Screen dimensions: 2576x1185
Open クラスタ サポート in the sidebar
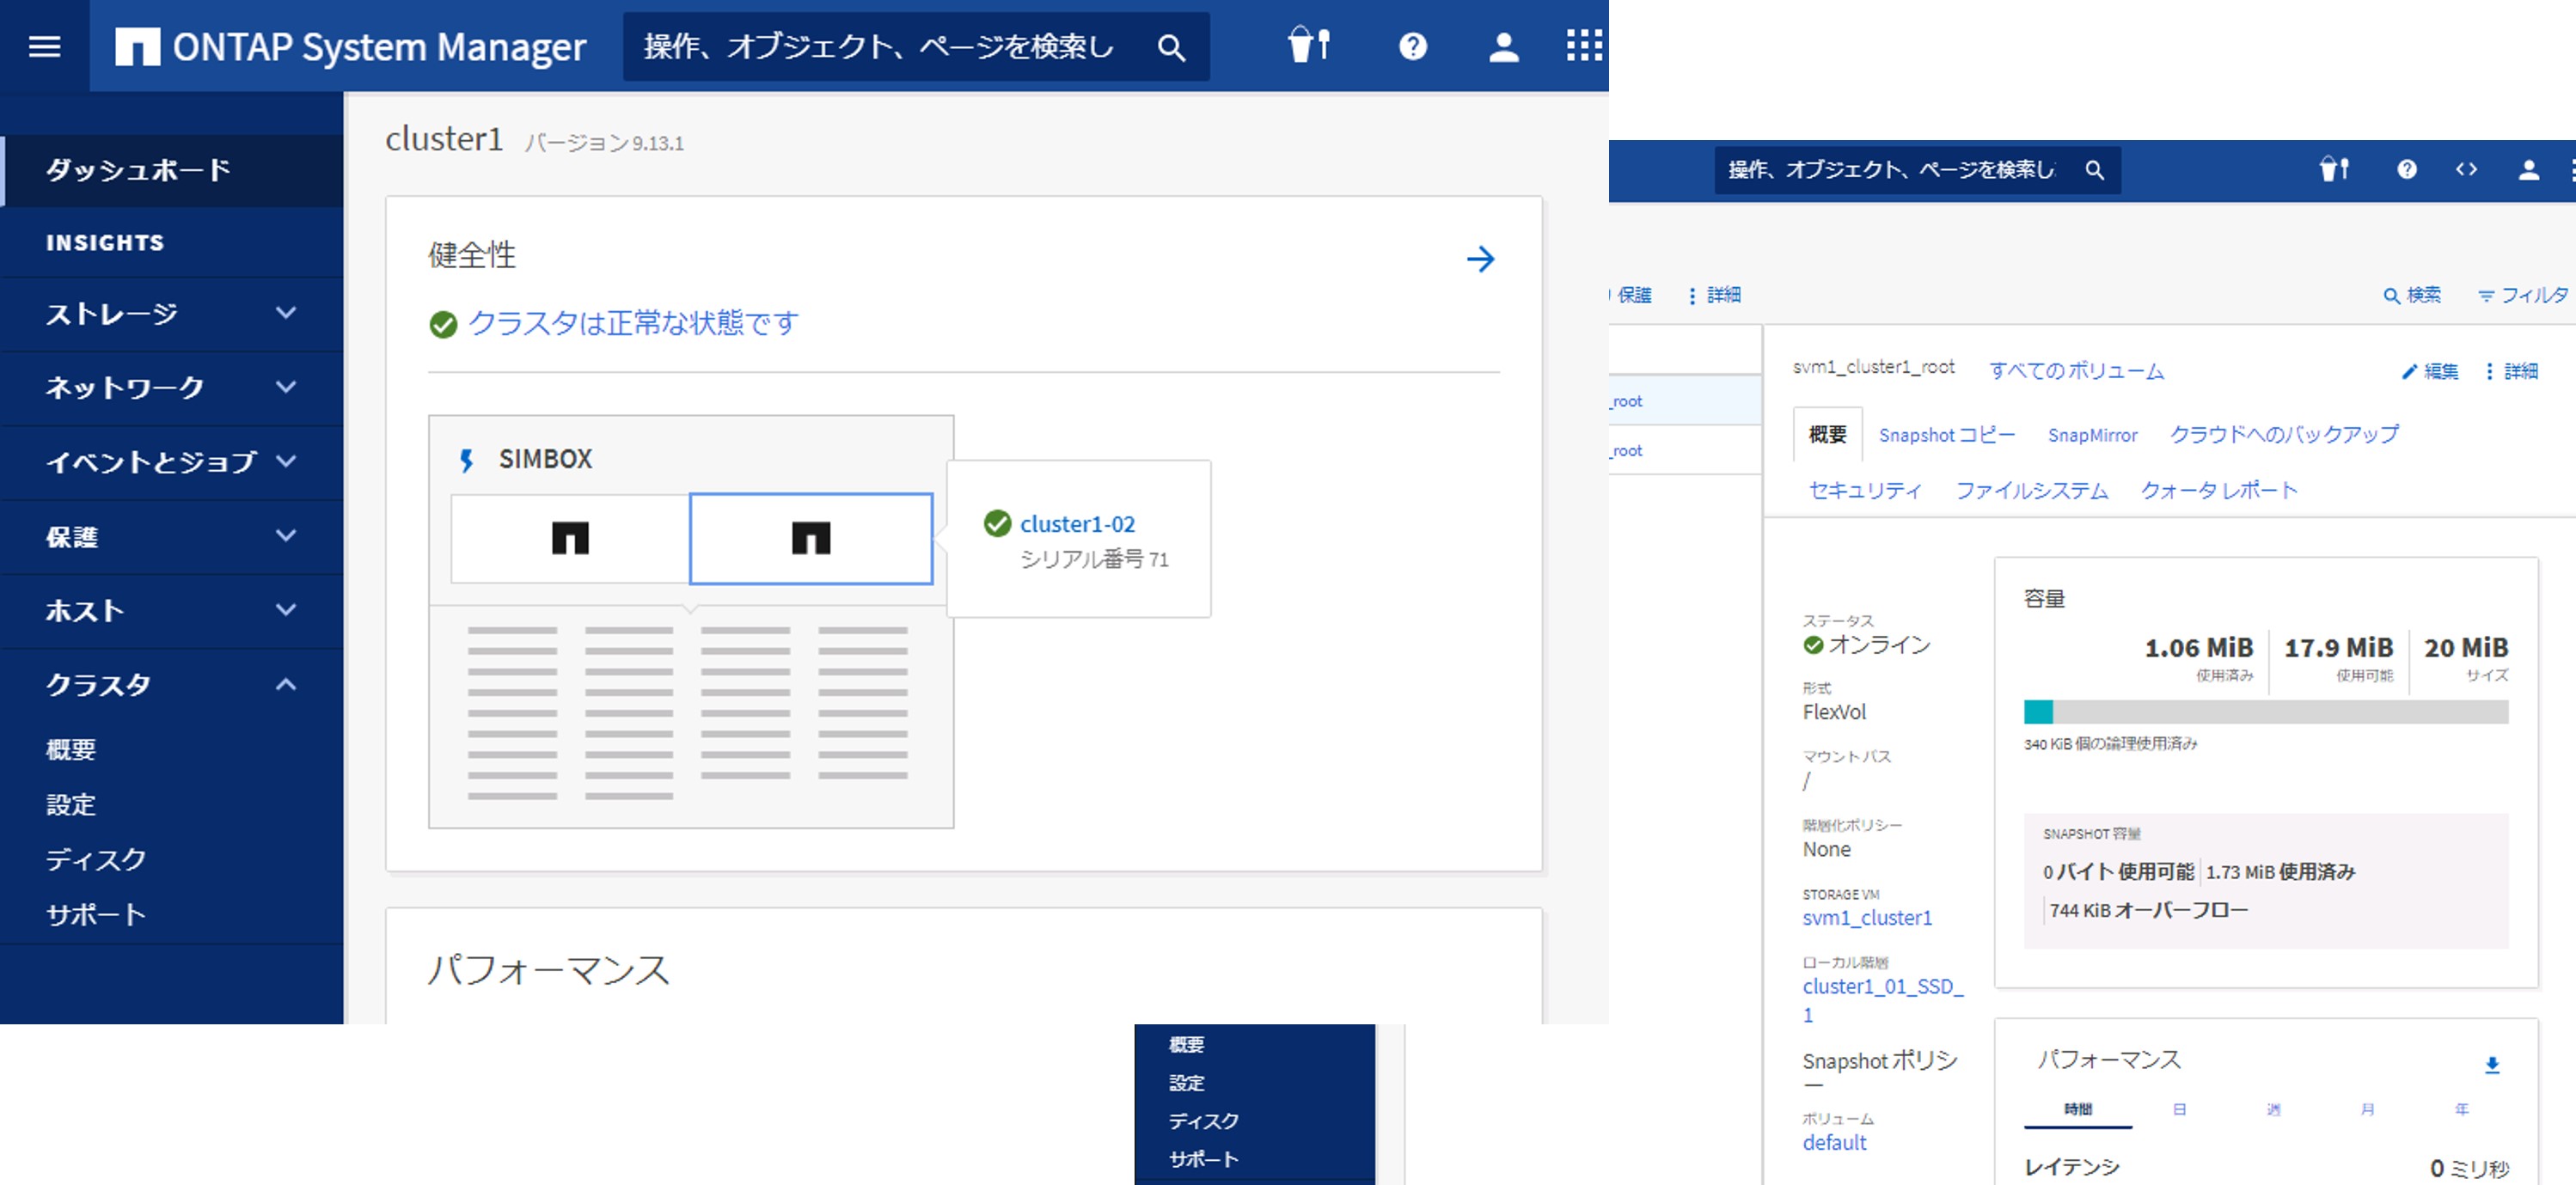(x=96, y=915)
